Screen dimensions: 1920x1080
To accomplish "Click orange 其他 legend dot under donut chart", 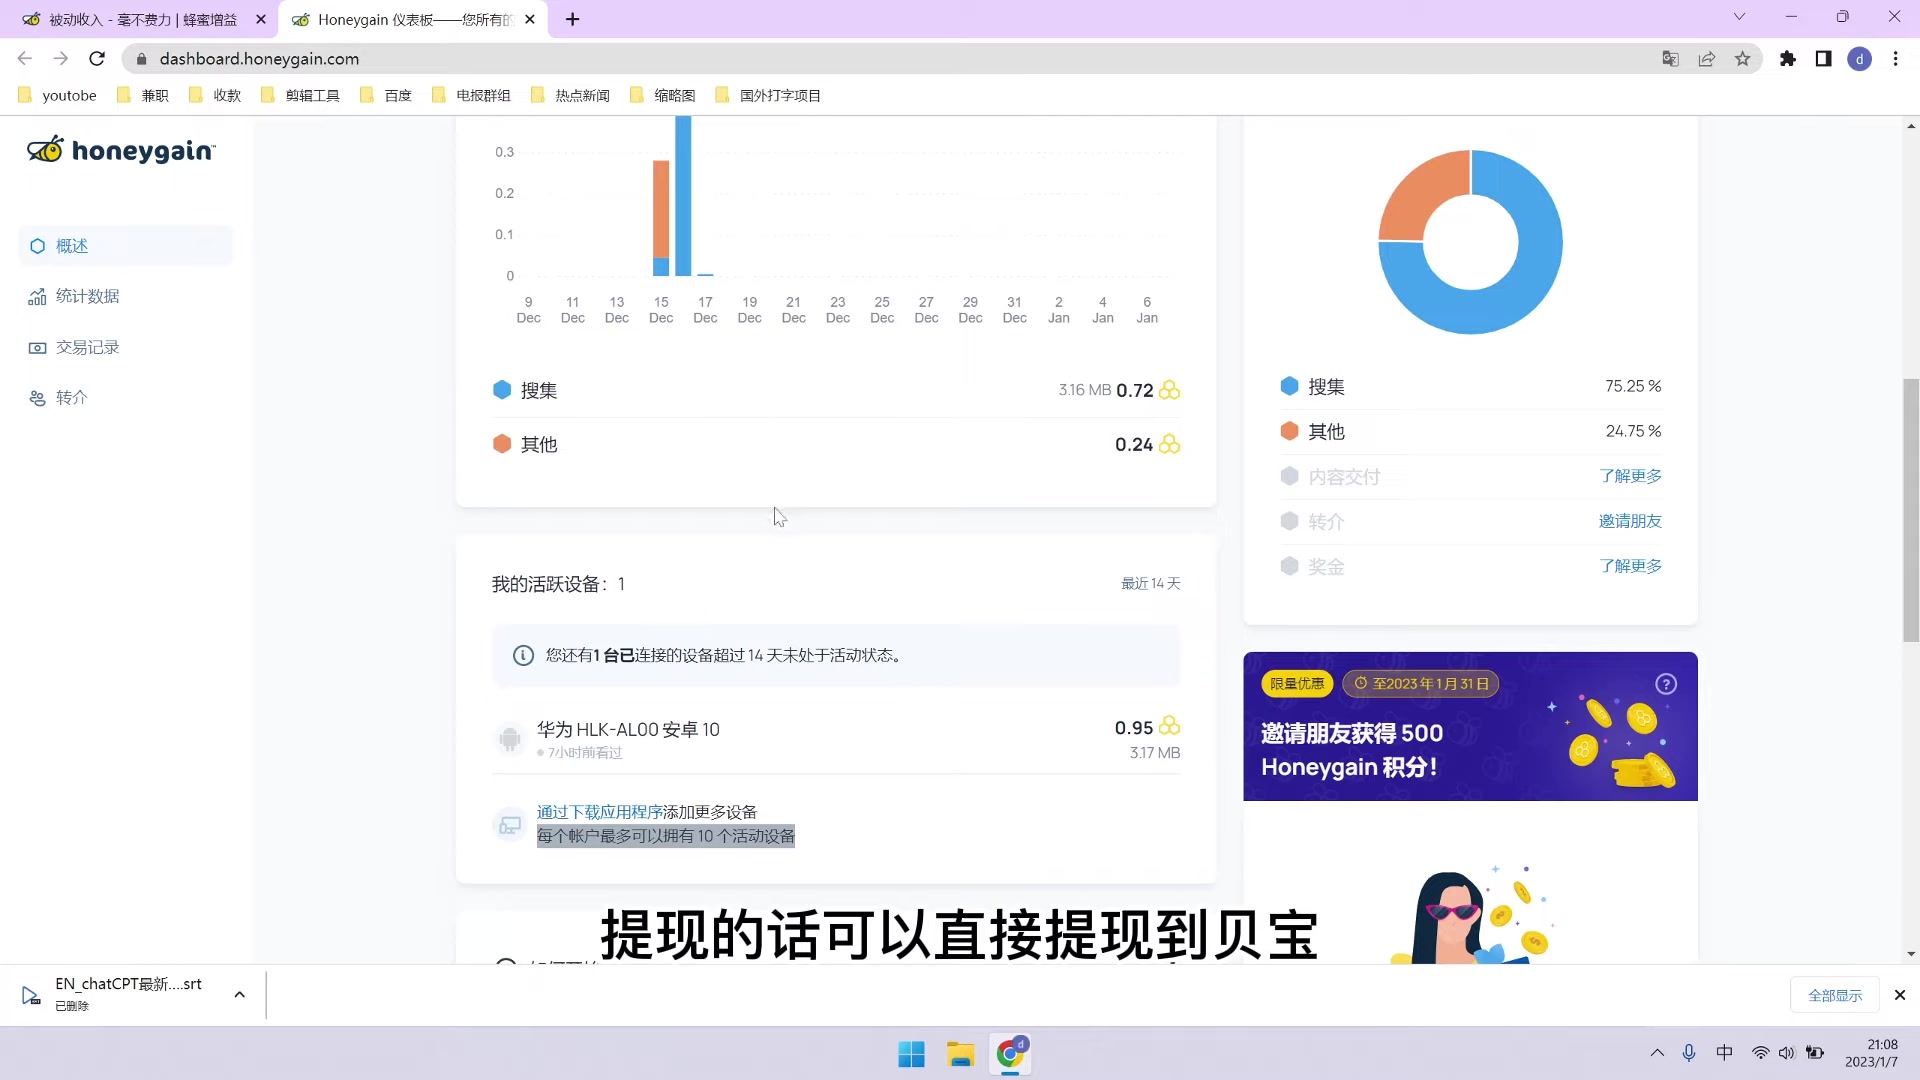I will tap(1290, 431).
